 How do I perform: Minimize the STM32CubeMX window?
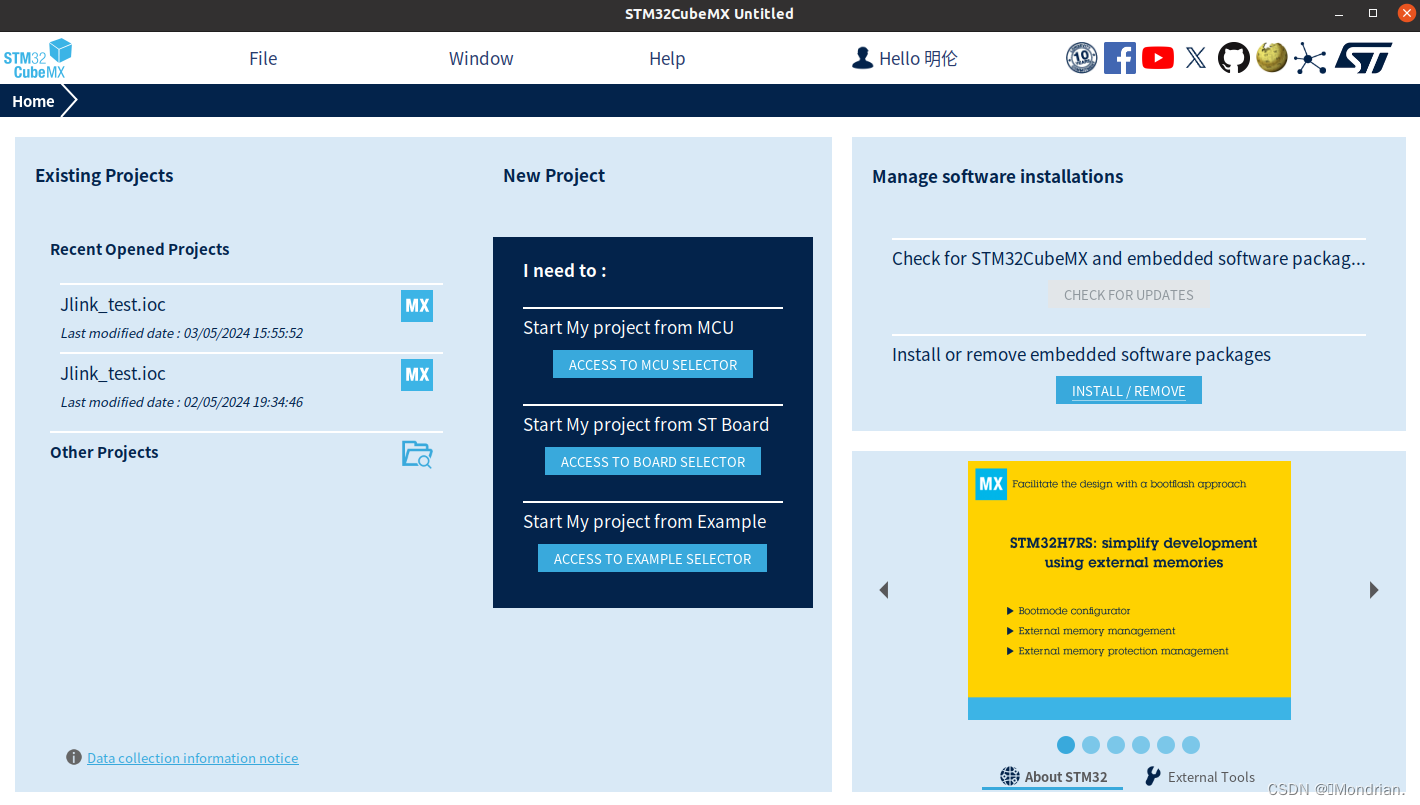1340,13
